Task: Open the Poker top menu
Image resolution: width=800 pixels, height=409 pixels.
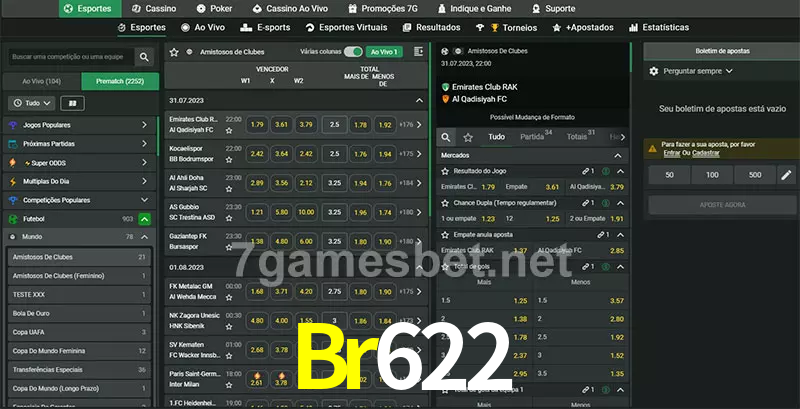Action: tap(214, 9)
